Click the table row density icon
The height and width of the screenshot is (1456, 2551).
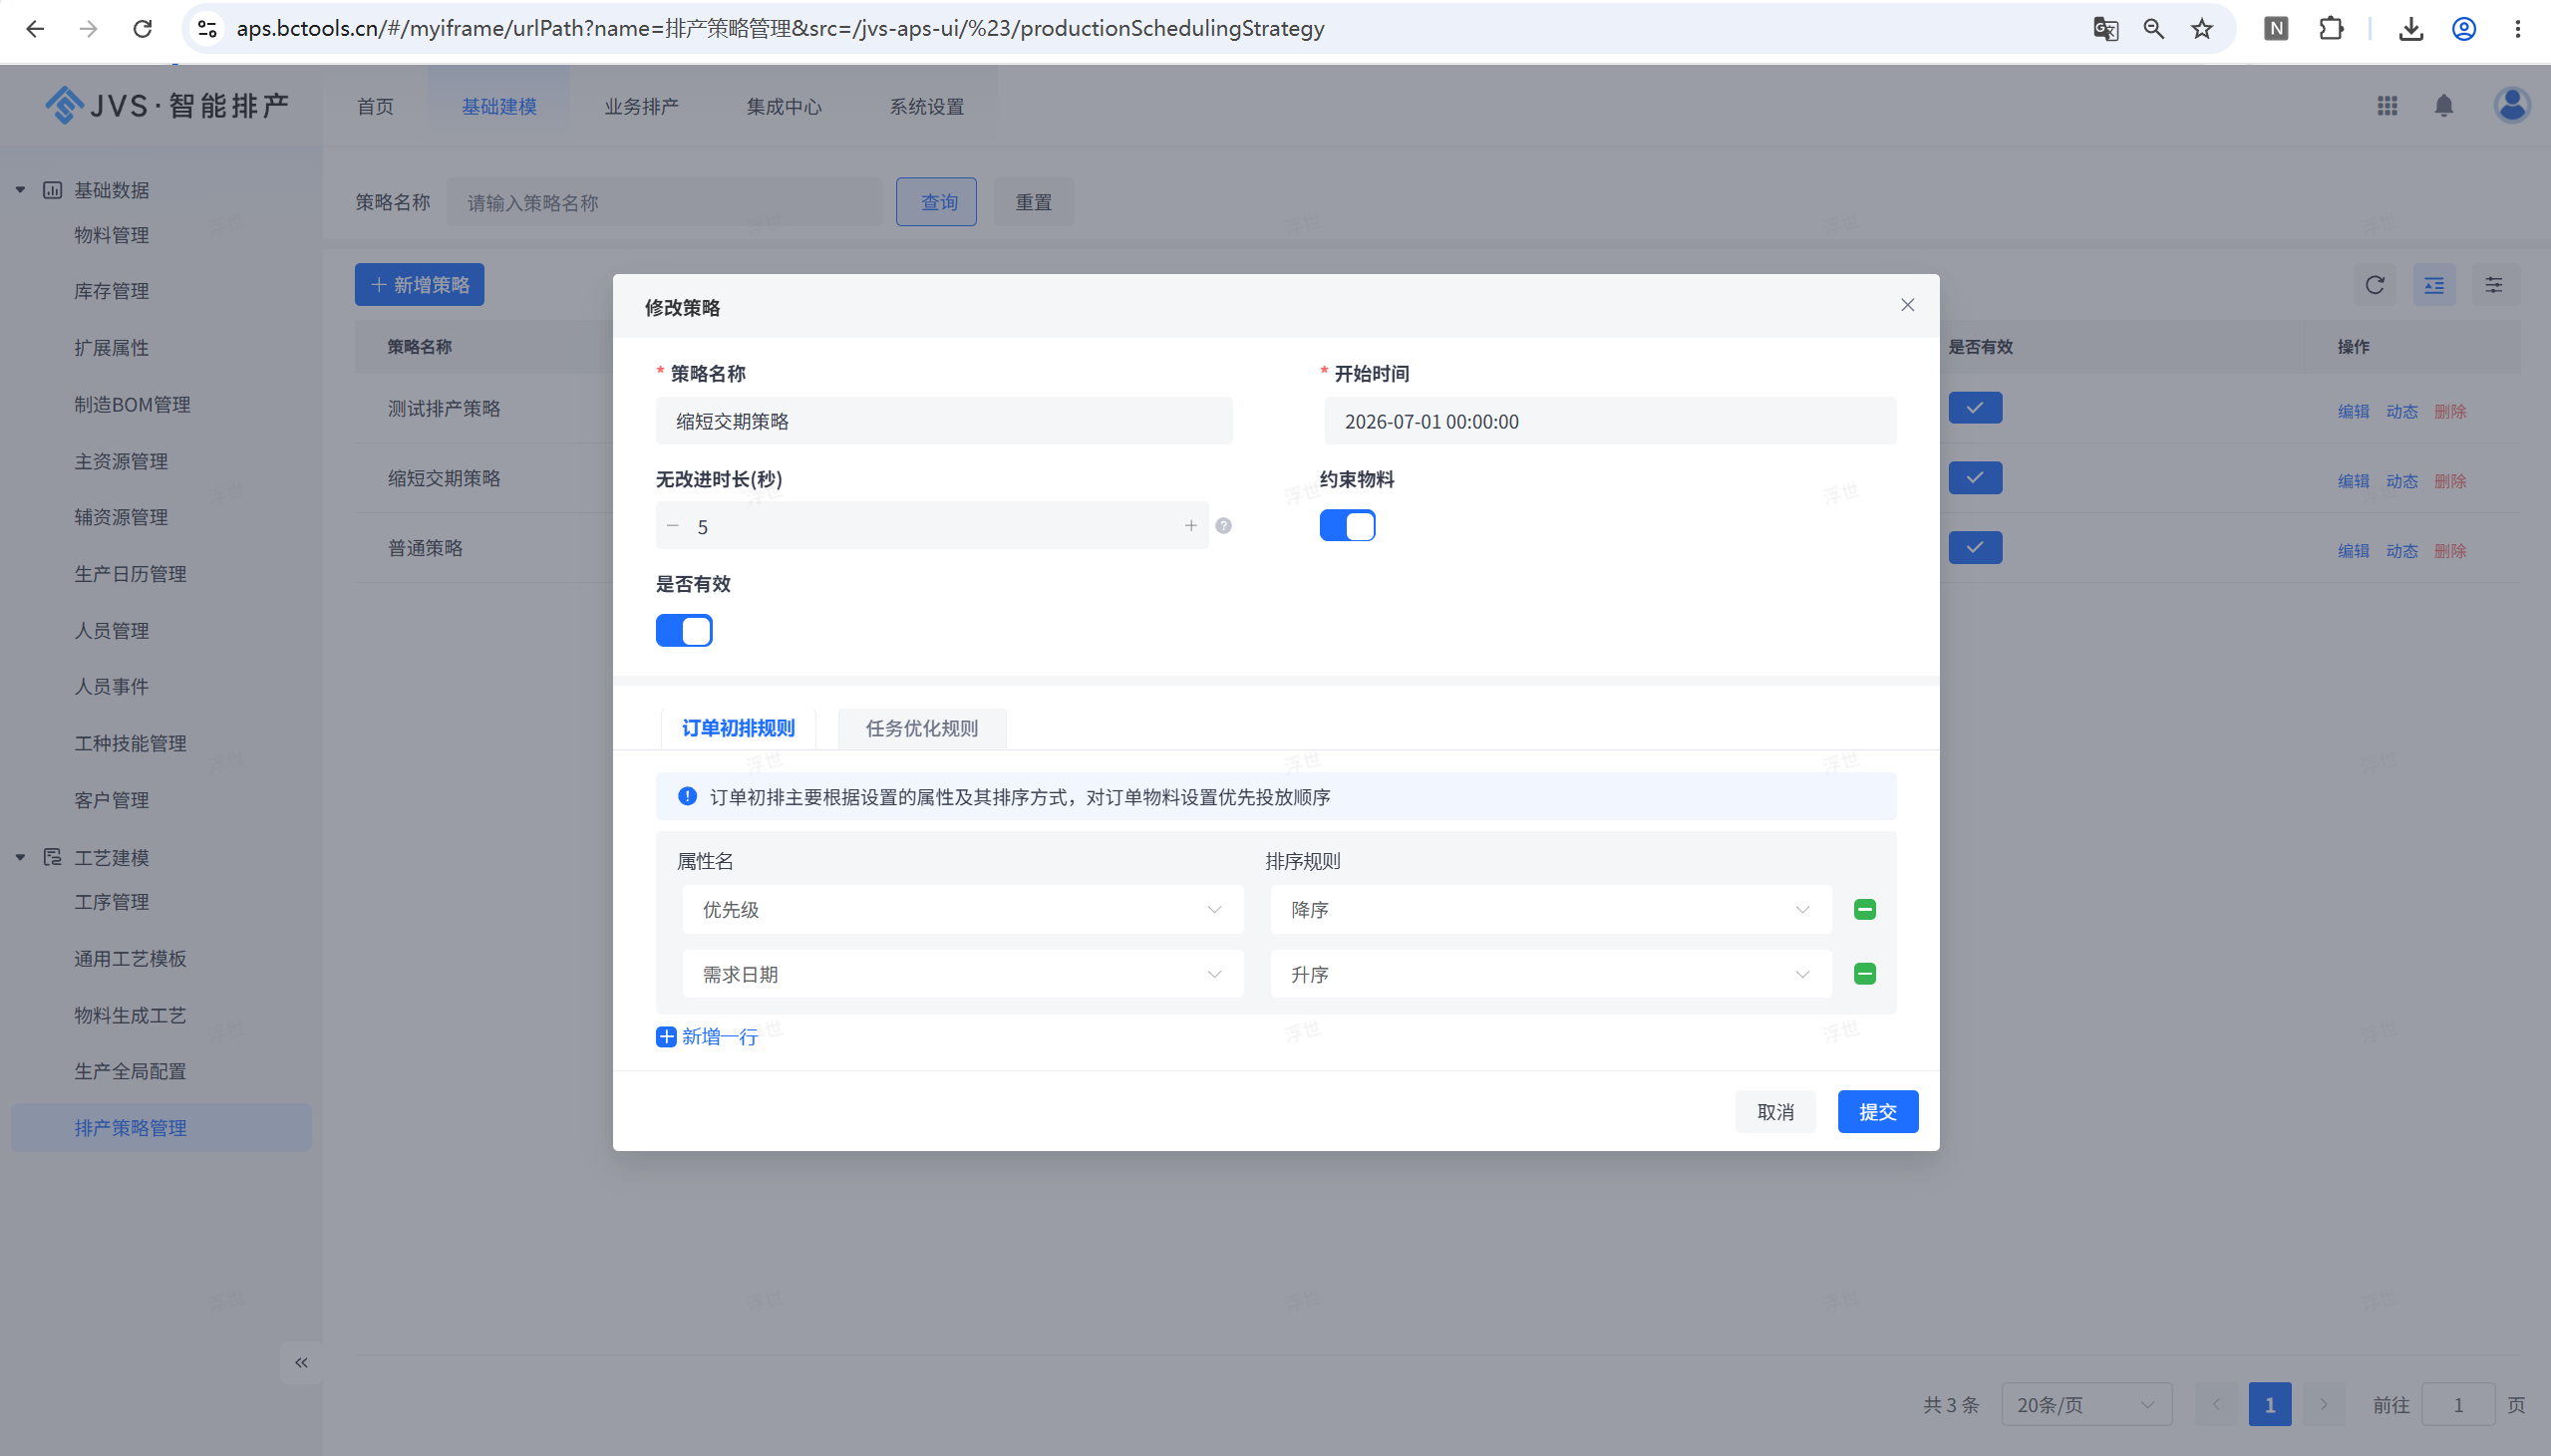click(2434, 286)
